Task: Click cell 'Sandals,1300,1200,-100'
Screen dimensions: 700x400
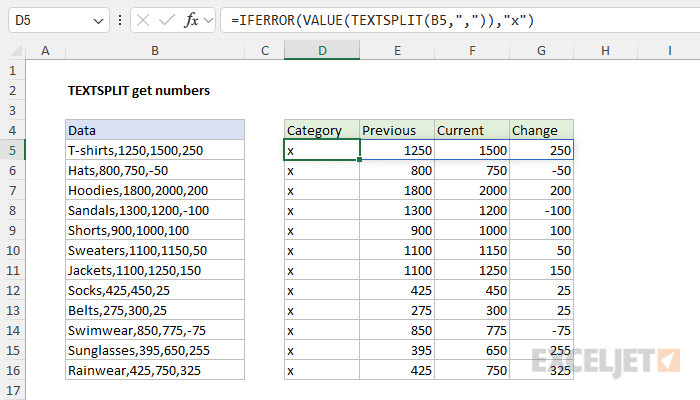Action: [155, 210]
